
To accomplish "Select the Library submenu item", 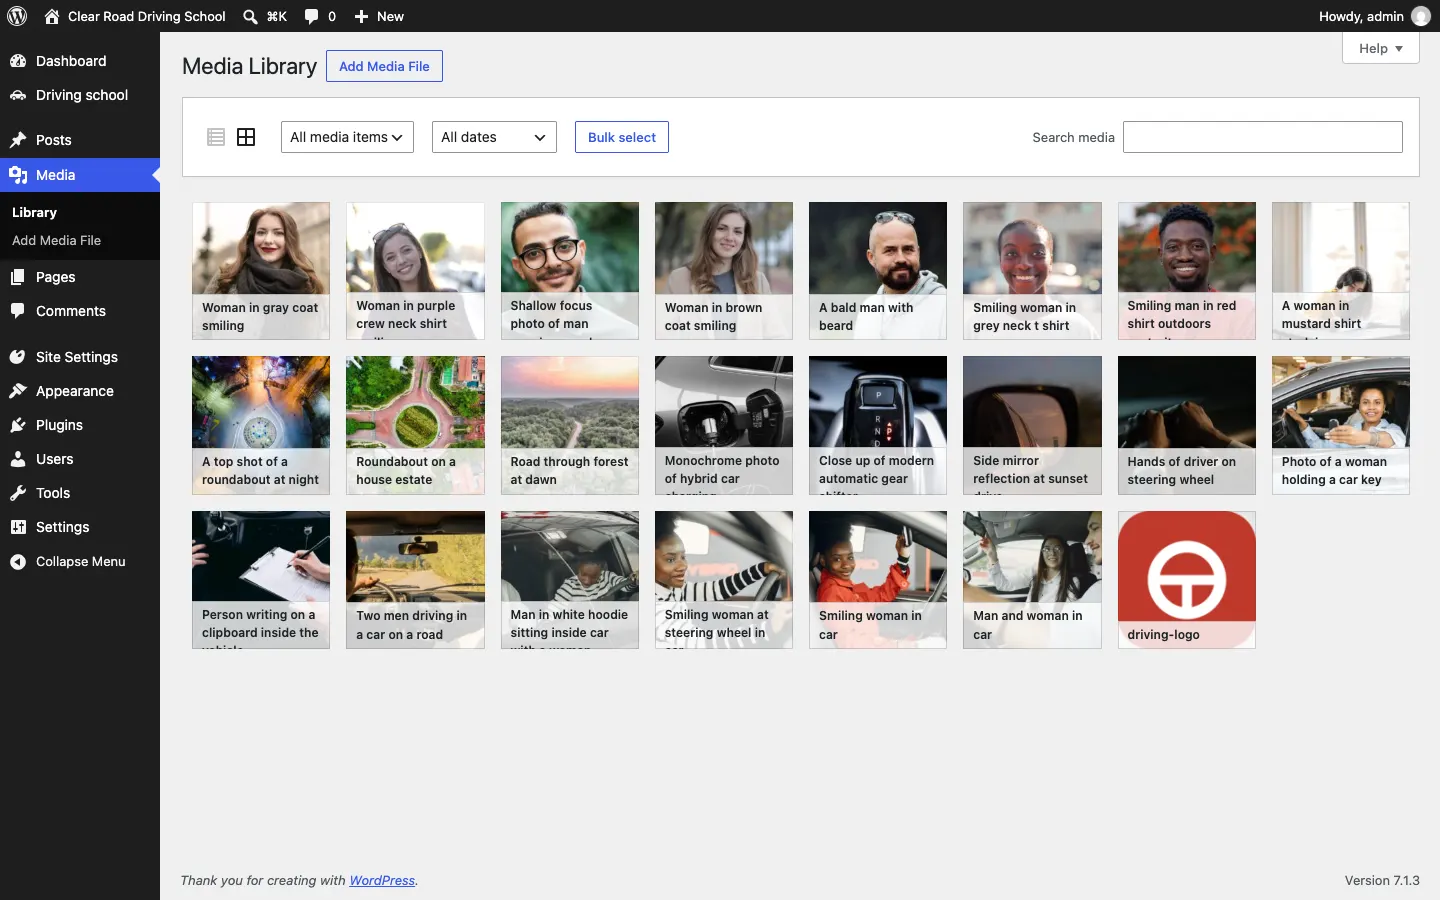I will [x=34, y=212].
